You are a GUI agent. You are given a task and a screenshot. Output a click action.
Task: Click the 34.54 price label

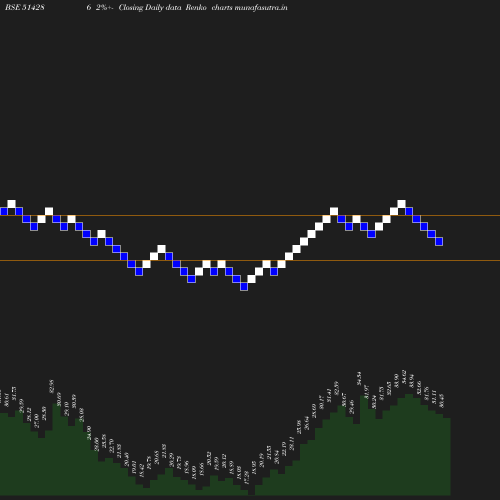tap(359, 379)
